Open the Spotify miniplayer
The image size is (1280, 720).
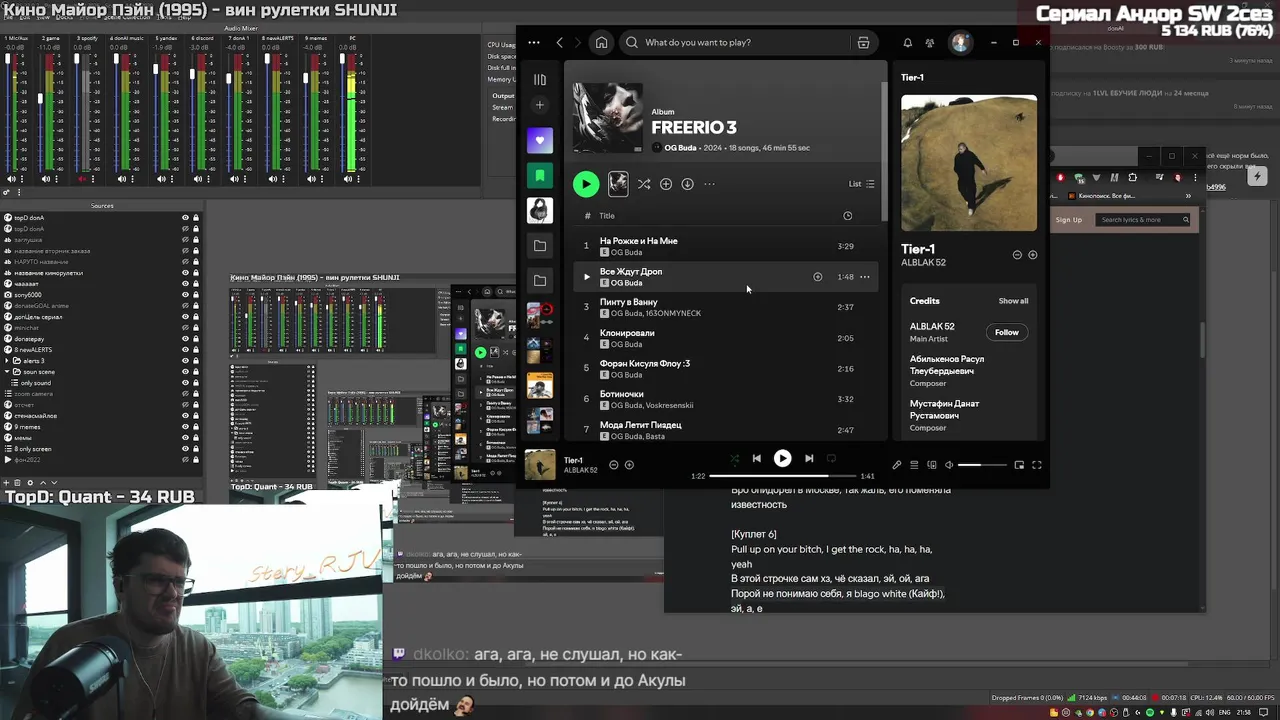click(x=1019, y=465)
